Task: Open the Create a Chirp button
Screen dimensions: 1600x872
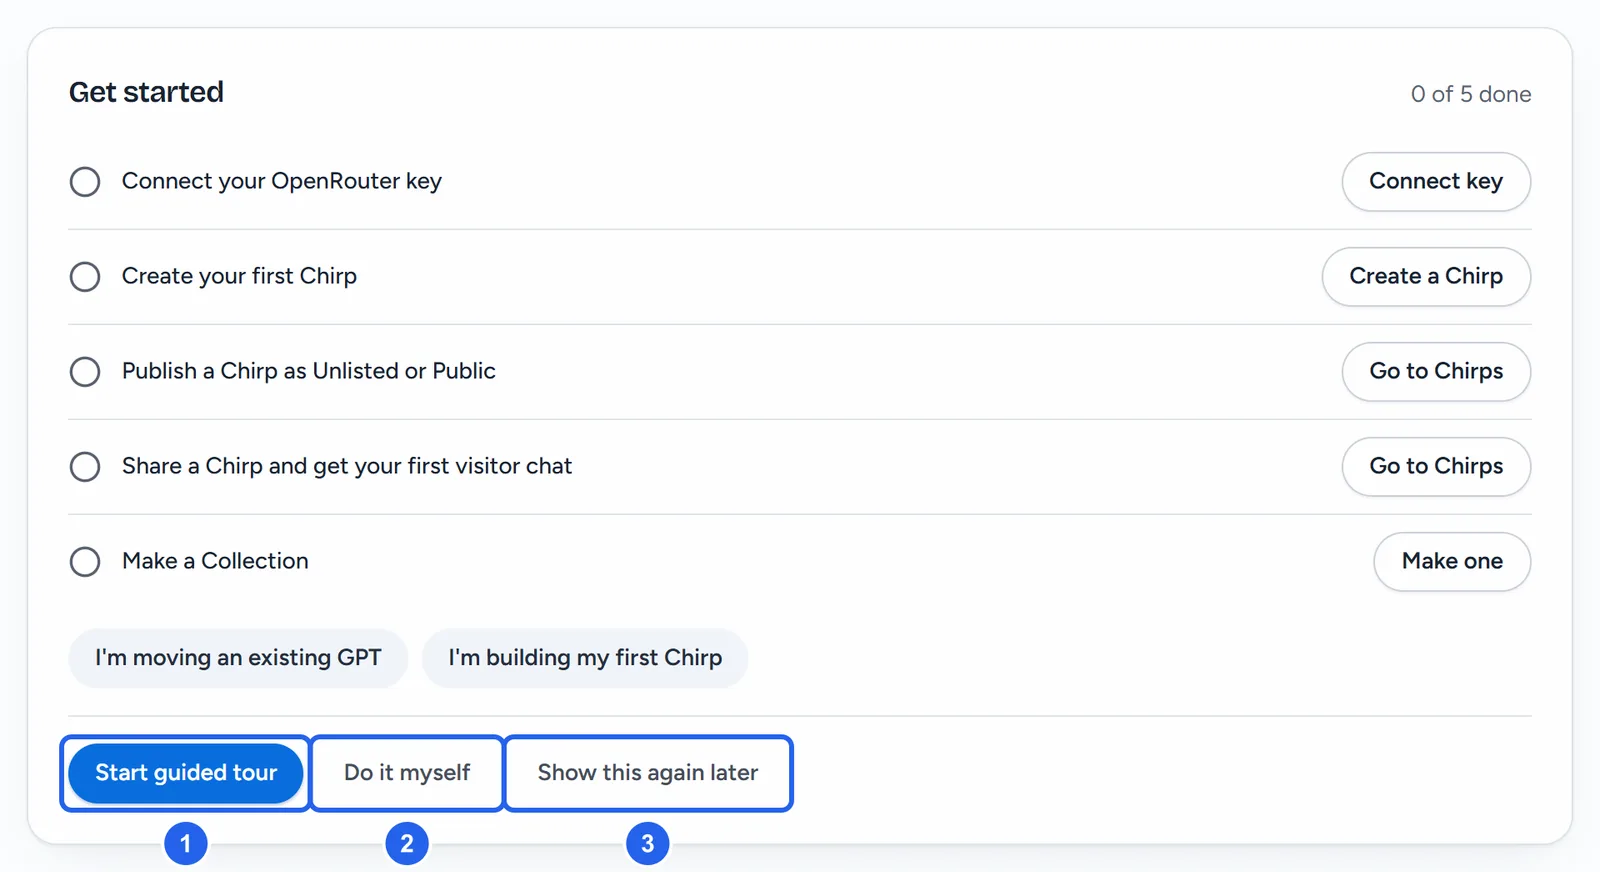Action: [1426, 277]
